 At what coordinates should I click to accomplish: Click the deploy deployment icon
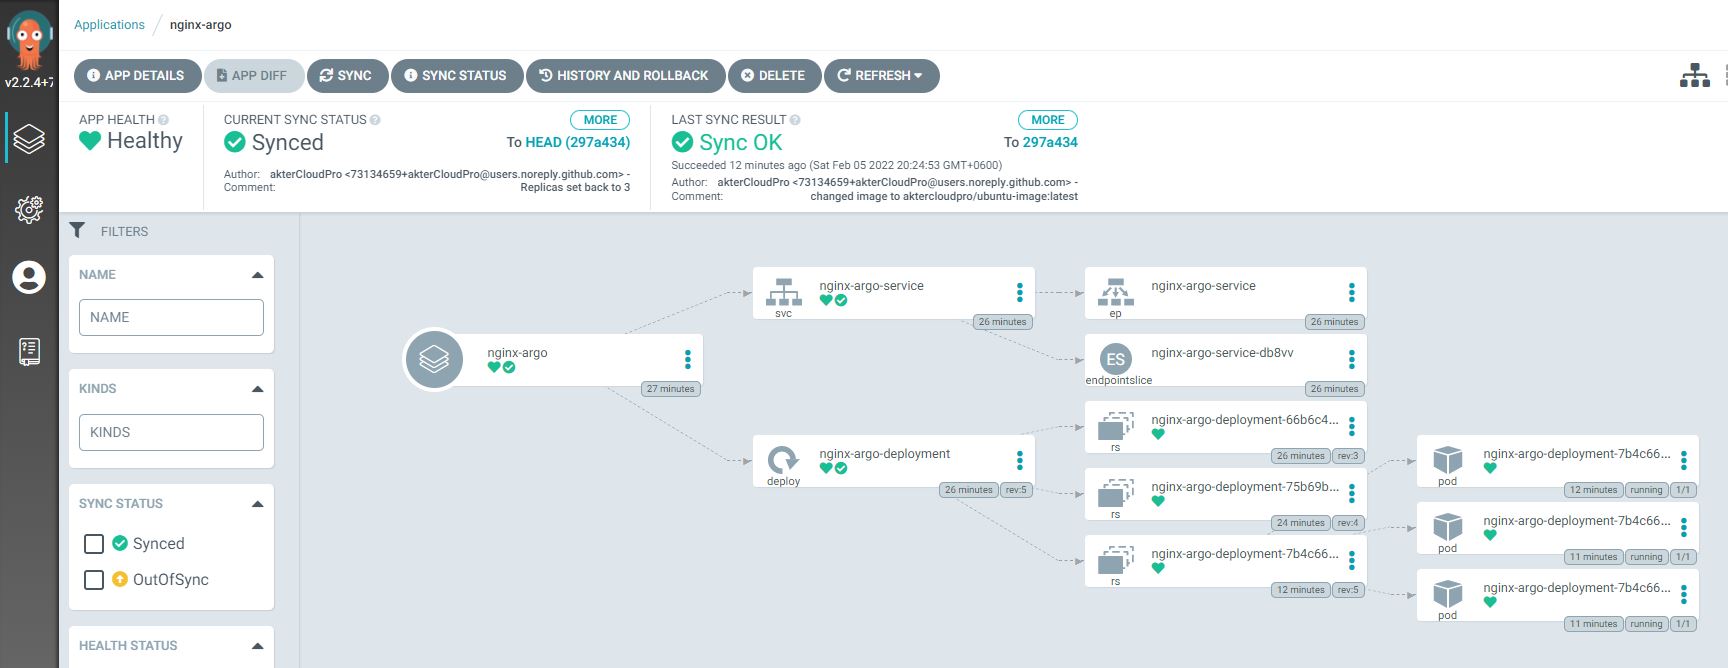pyautogui.click(x=783, y=459)
